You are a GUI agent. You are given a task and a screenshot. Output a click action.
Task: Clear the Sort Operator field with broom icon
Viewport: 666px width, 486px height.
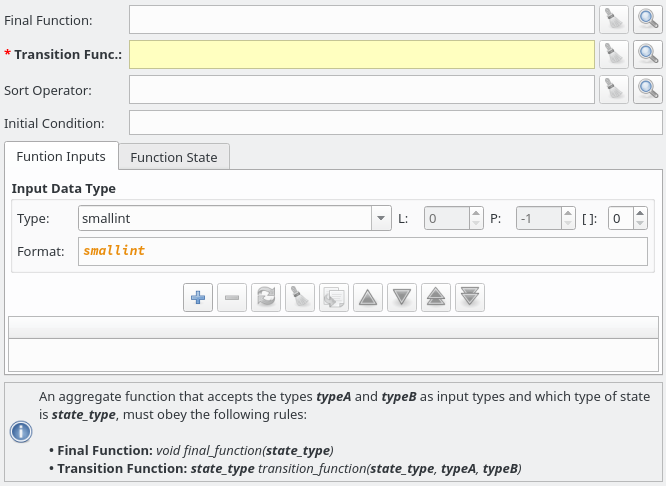614,90
